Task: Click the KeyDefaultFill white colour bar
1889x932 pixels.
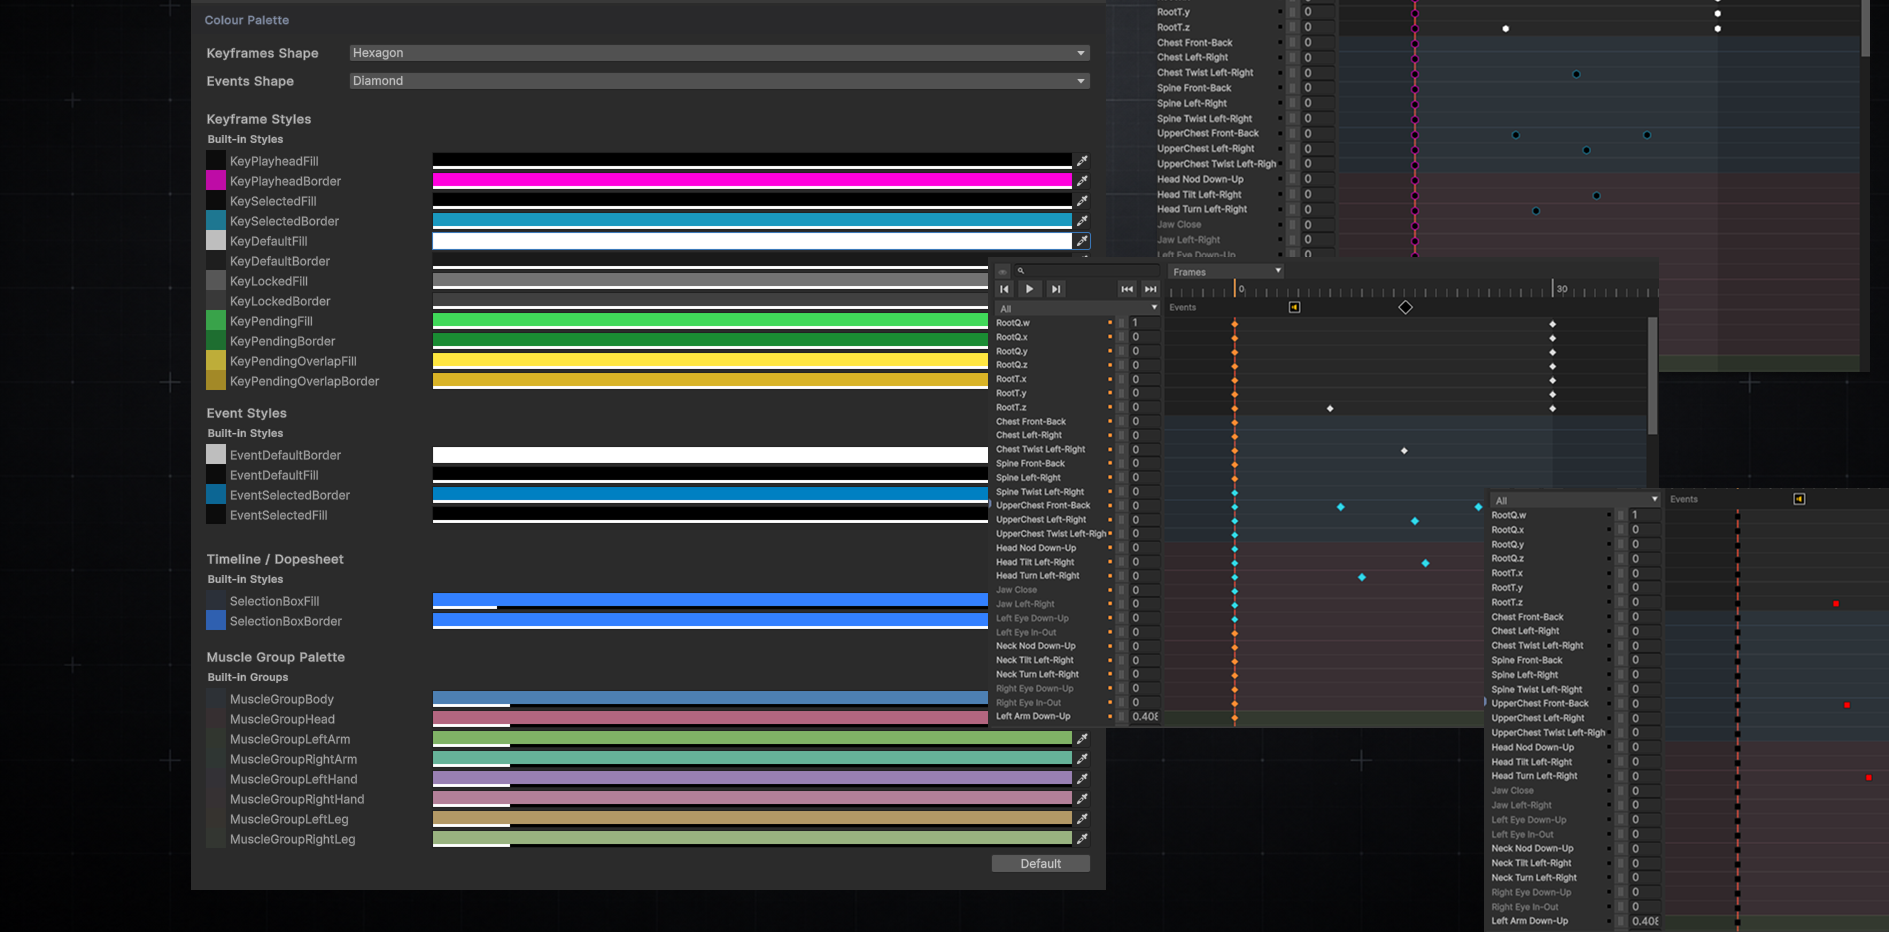Action: pyautogui.click(x=752, y=241)
